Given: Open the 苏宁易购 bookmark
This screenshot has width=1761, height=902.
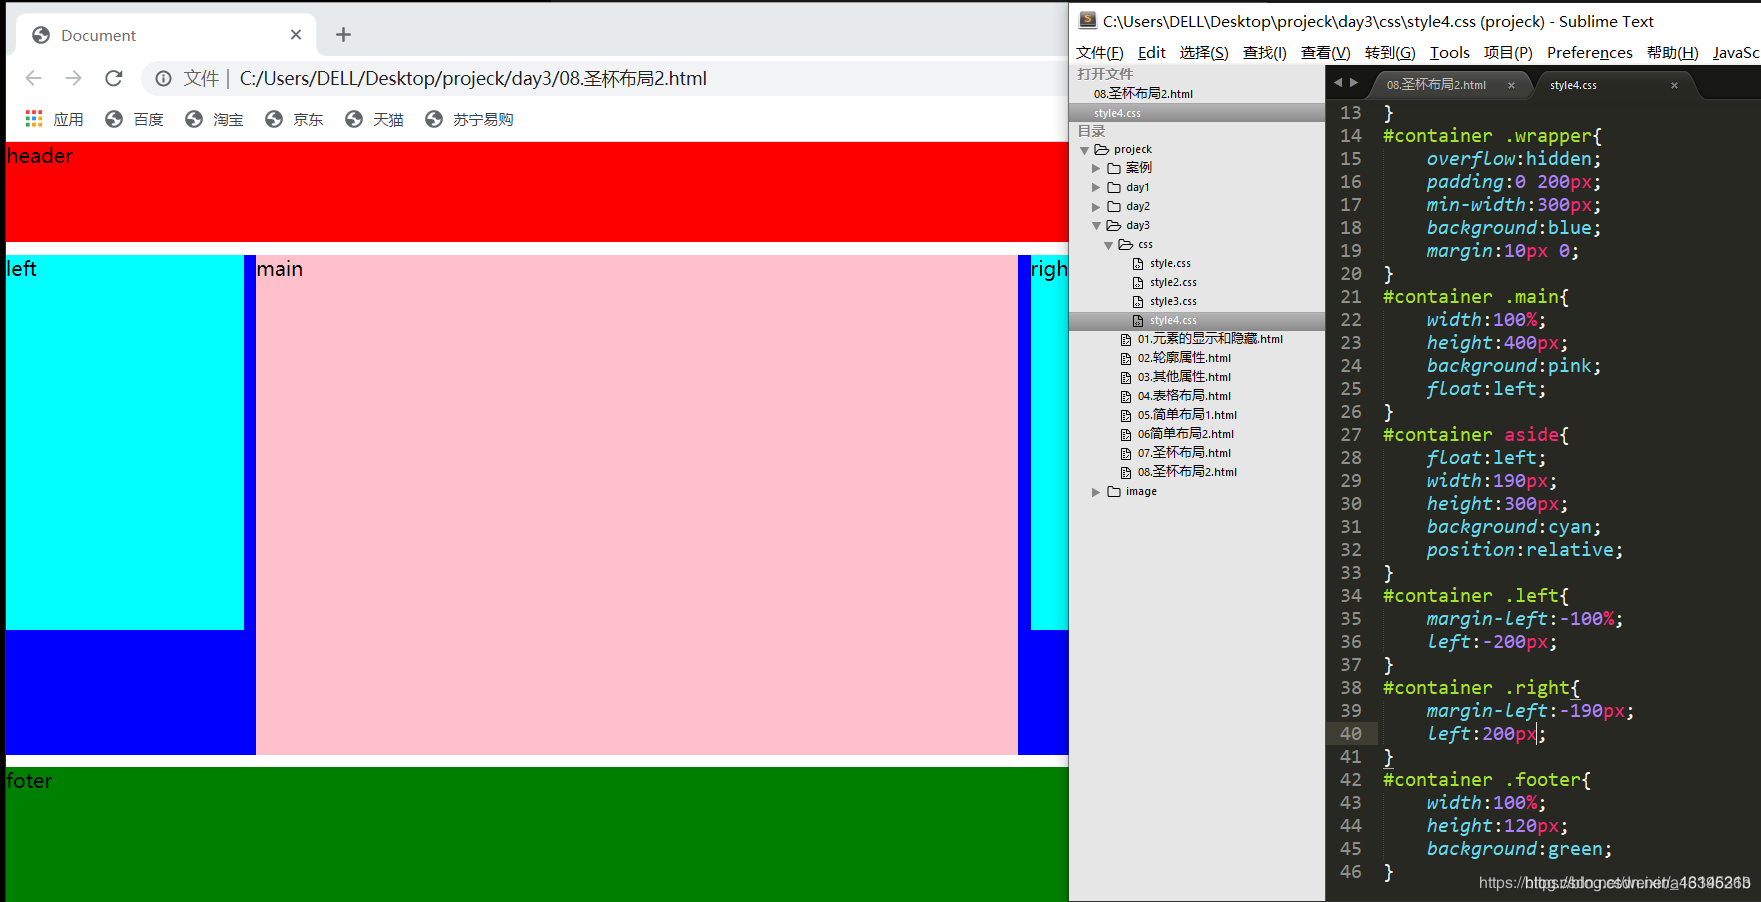Looking at the screenshot, I should pyautogui.click(x=469, y=119).
